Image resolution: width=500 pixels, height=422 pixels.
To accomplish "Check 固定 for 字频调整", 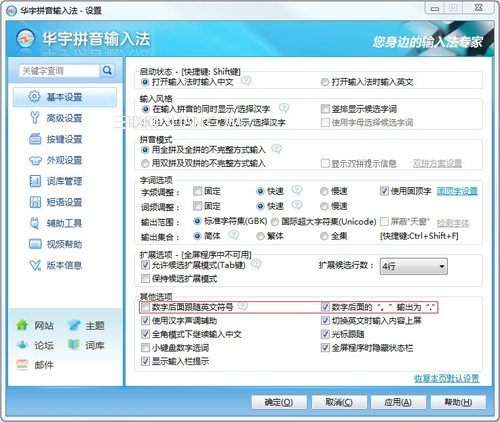I will [x=198, y=191].
